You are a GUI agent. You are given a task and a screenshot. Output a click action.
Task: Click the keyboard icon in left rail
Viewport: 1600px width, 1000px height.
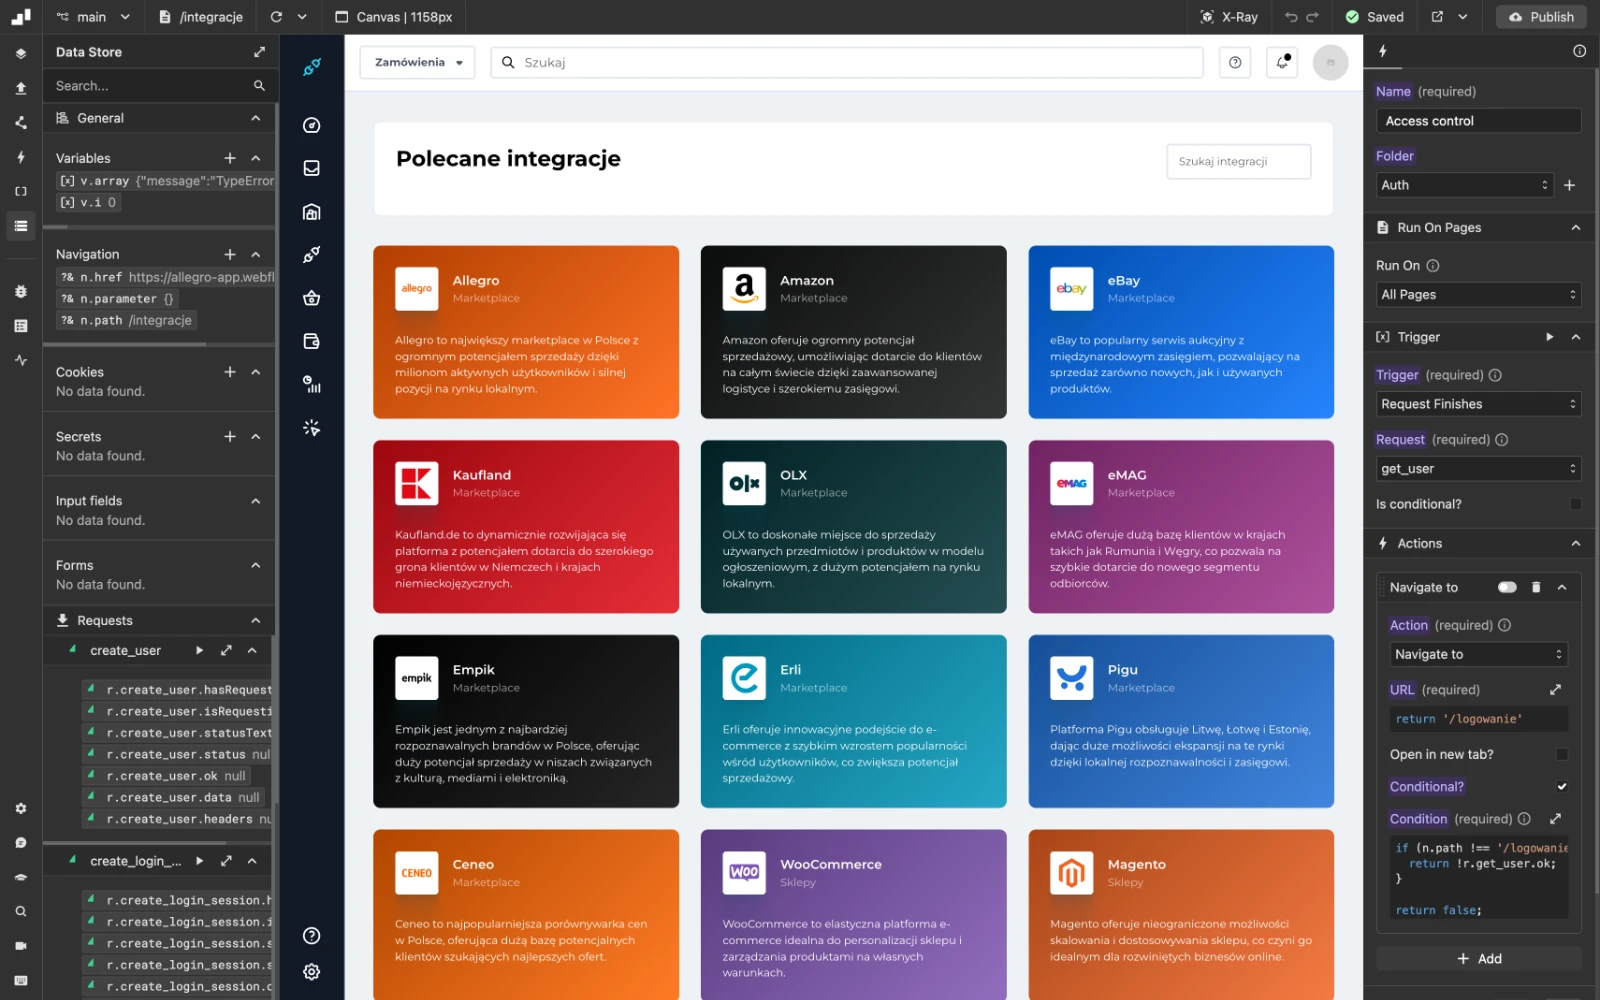click(x=20, y=980)
